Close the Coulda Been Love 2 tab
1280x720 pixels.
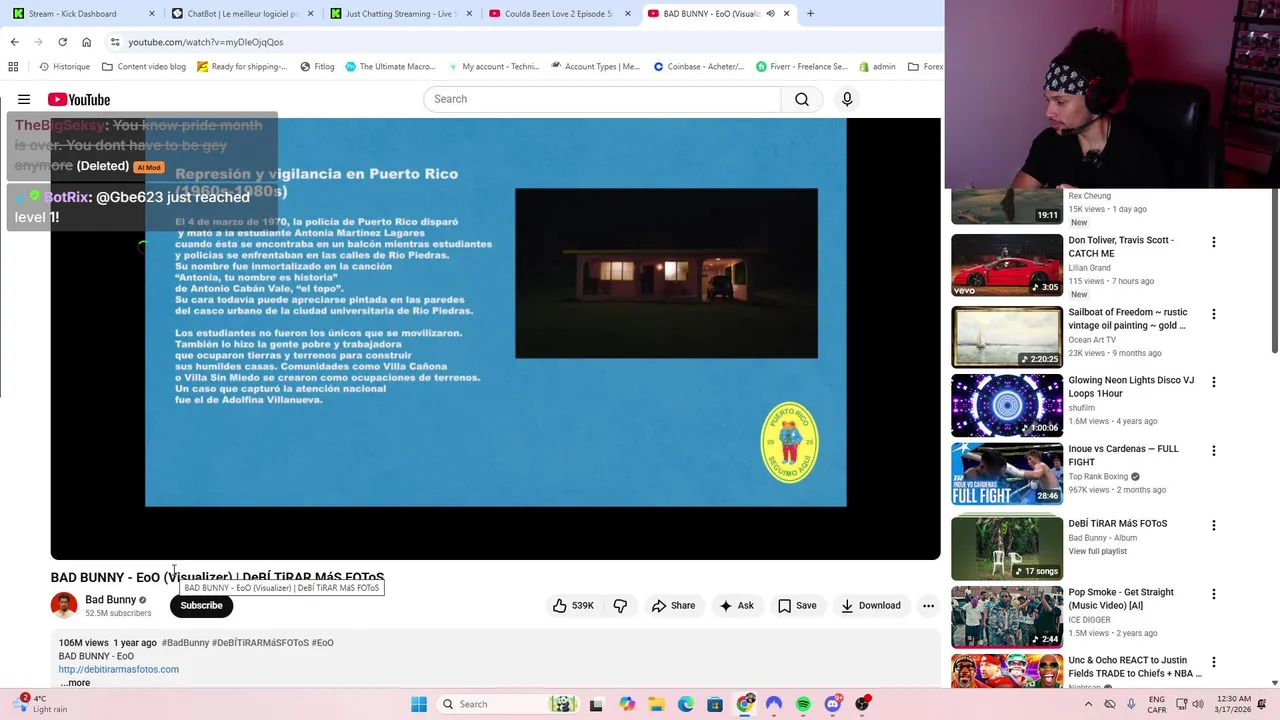628,14
